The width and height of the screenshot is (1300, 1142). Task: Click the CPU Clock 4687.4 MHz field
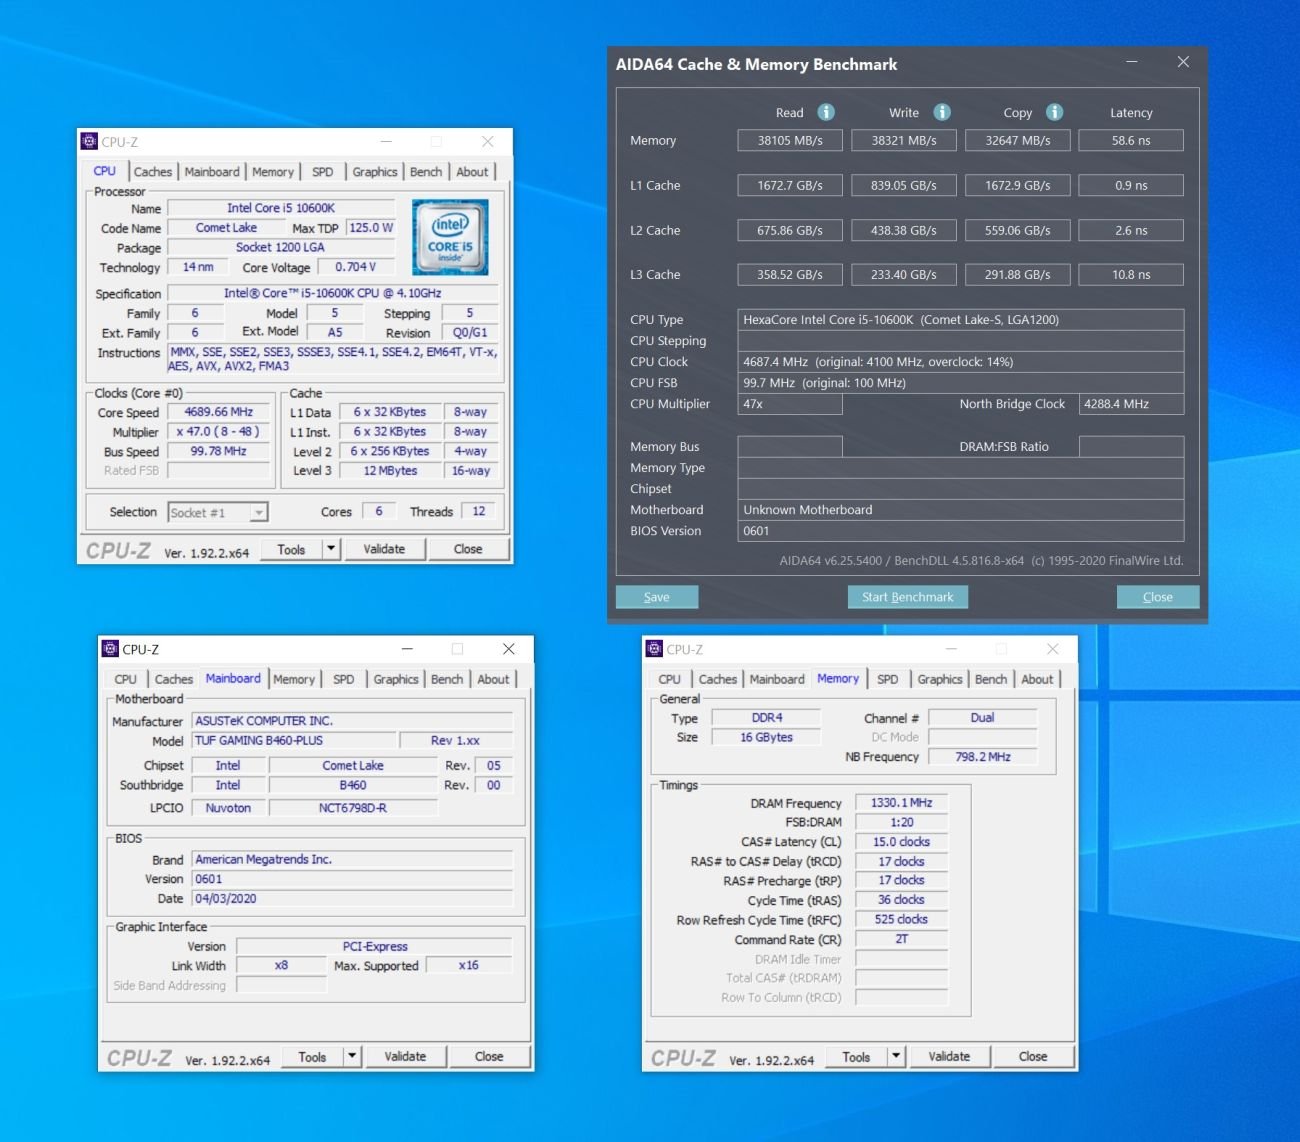point(961,362)
